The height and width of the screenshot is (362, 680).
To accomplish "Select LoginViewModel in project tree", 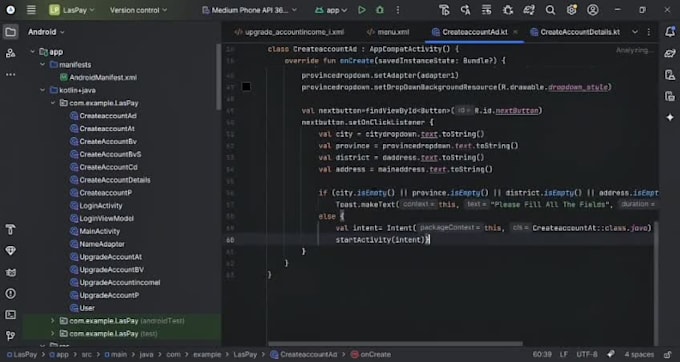I will 102,219.
